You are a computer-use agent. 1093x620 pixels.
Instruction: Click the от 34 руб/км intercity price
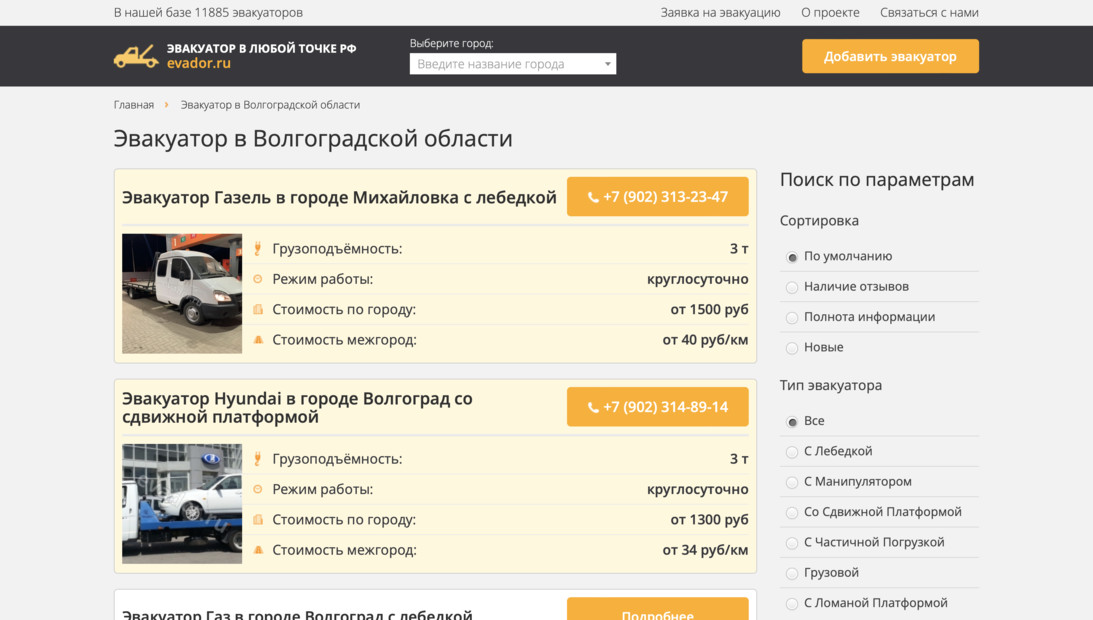(x=705, y=550)
